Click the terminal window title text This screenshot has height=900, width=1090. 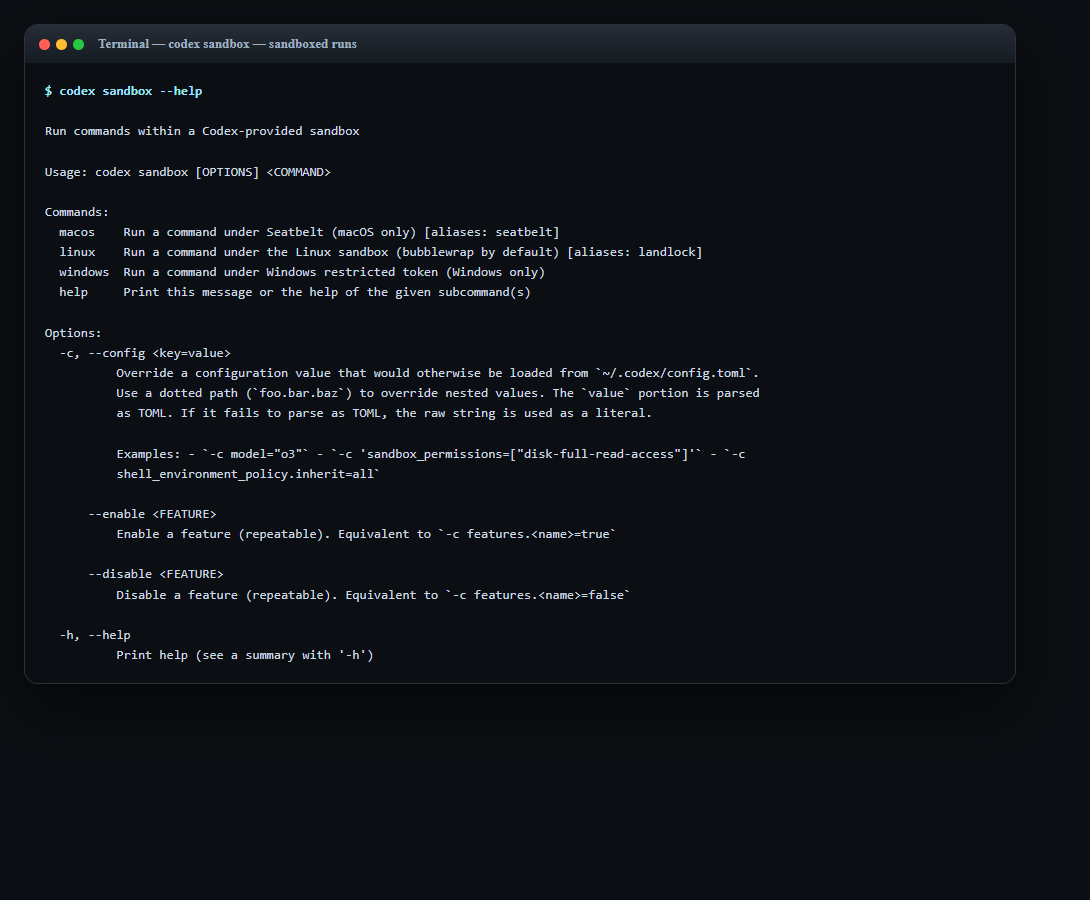[227, 44]
